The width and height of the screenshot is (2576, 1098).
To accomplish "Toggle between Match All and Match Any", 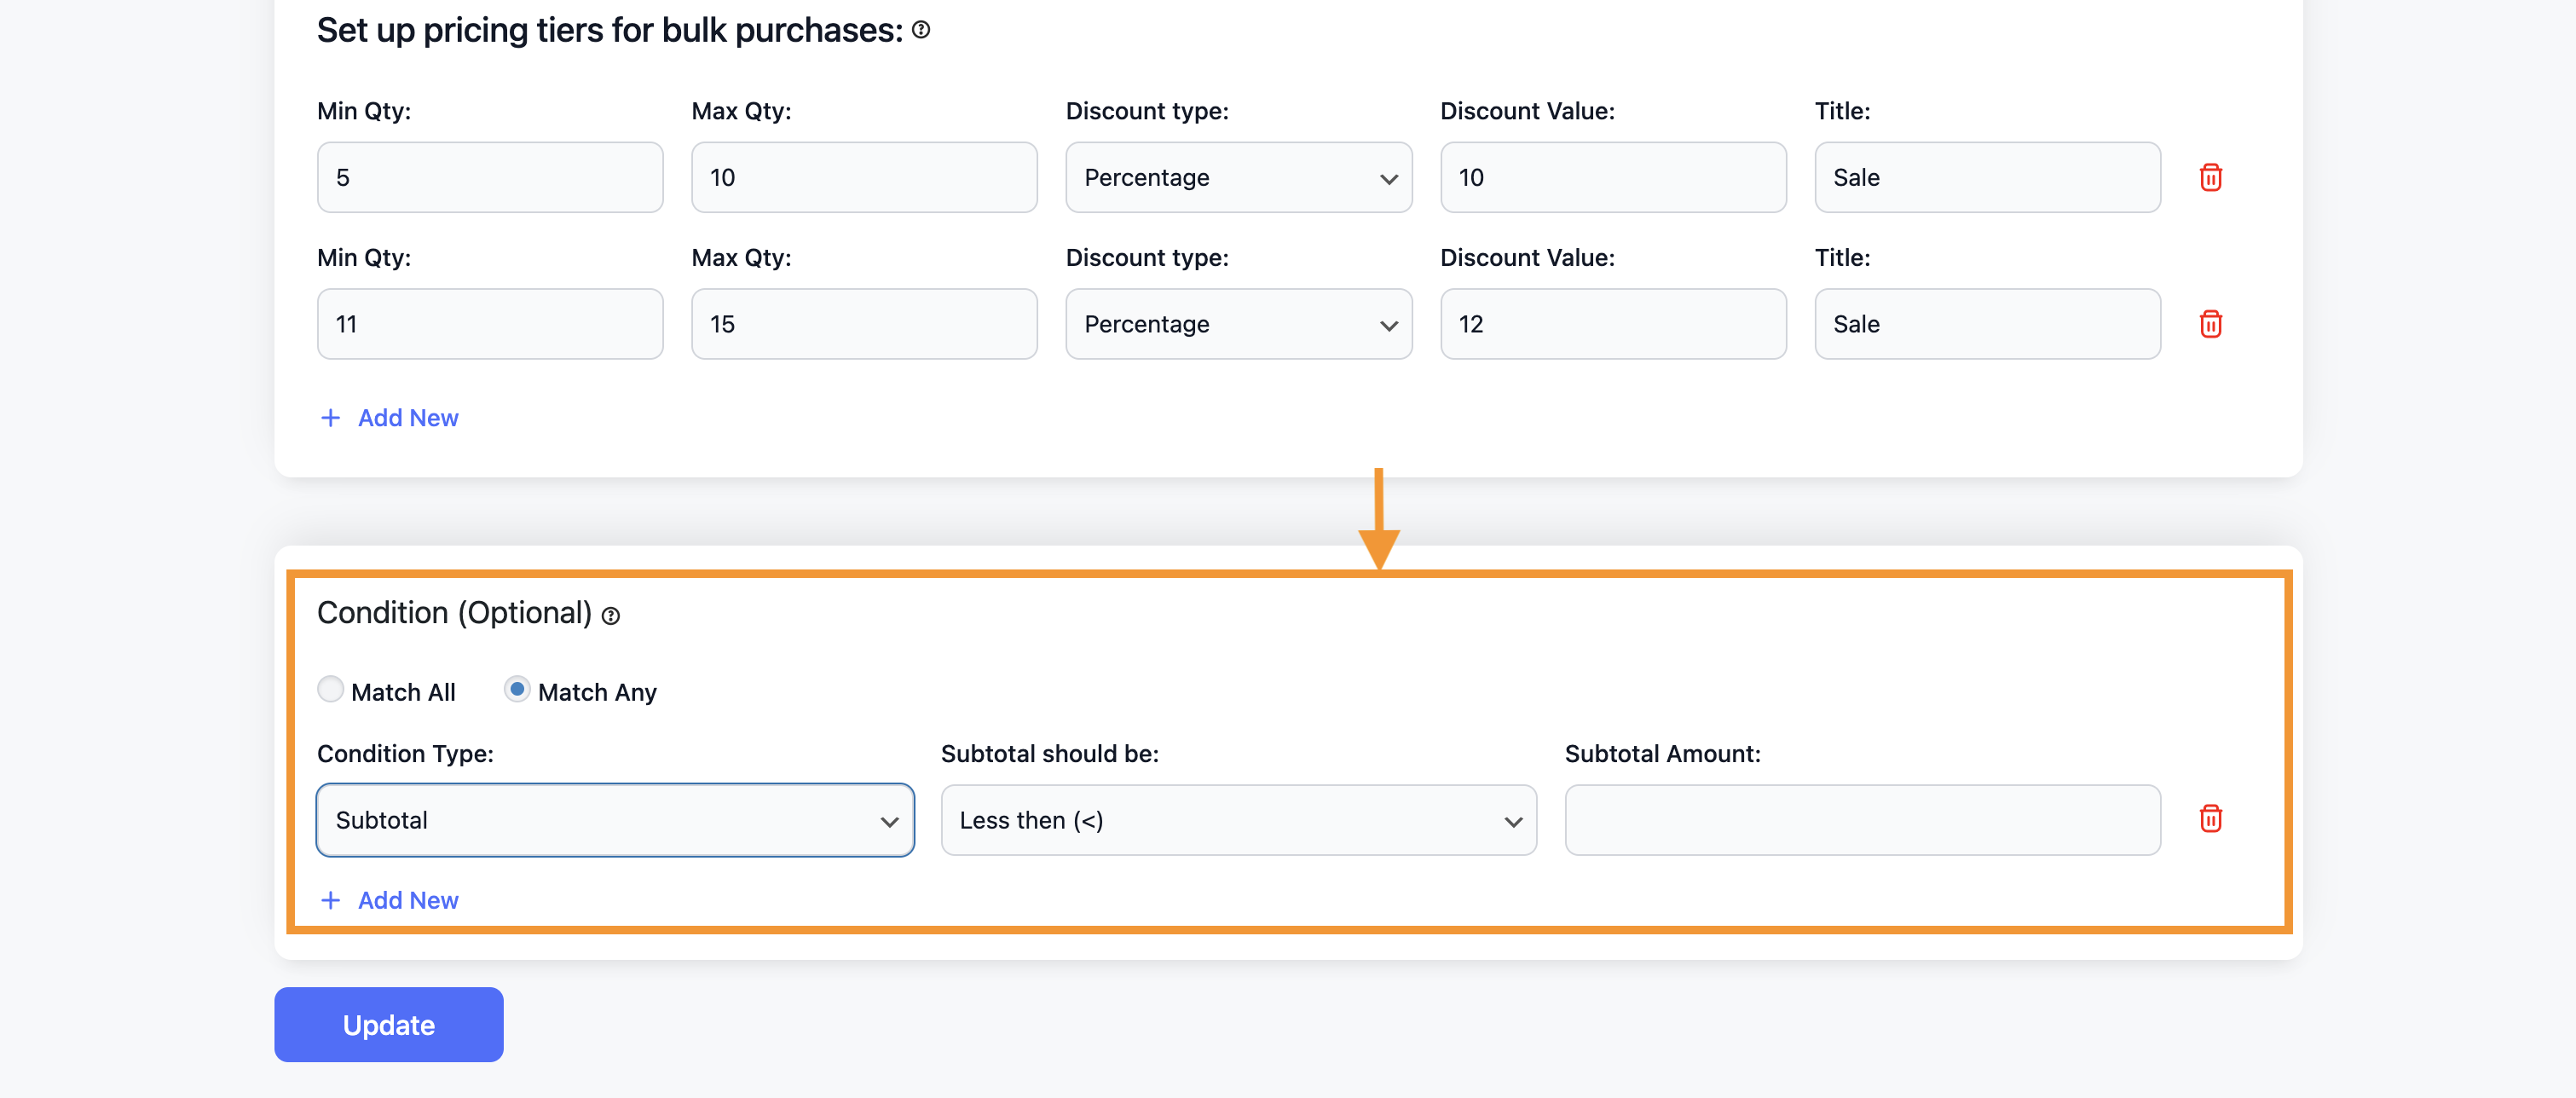I will point(330,689).
